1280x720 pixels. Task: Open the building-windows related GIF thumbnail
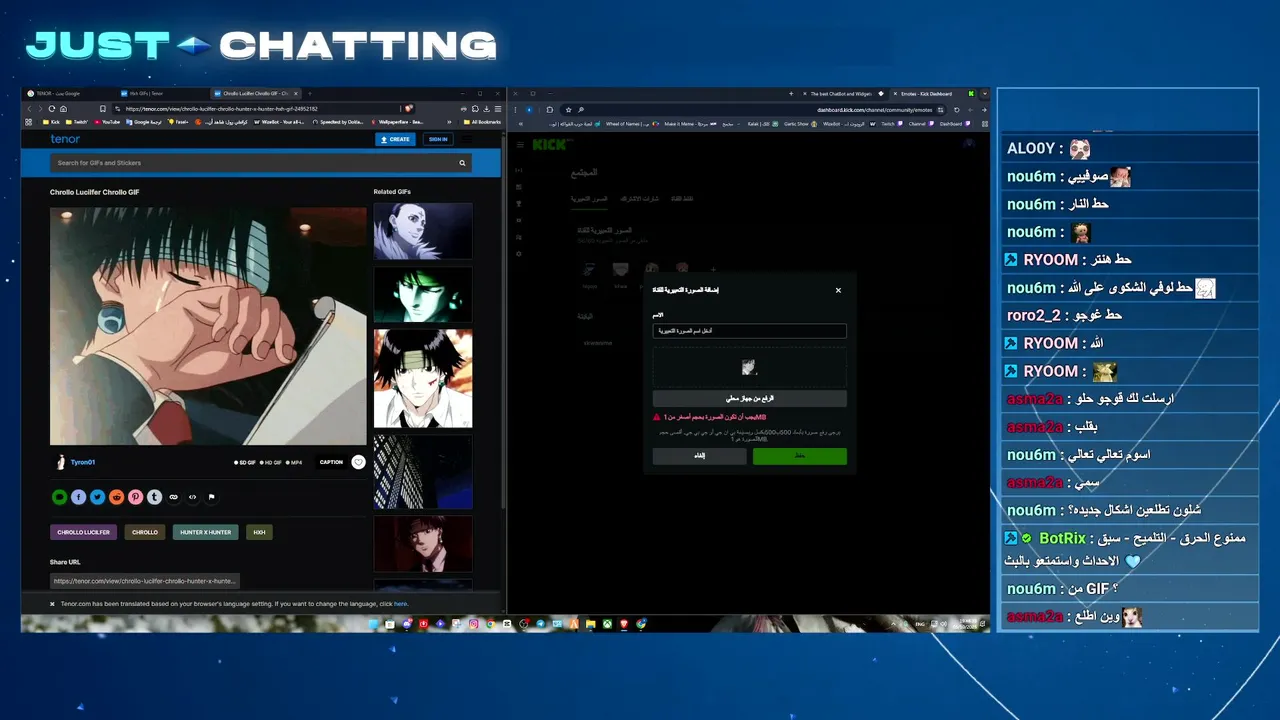pyautogui.click(x=423, y=472)
